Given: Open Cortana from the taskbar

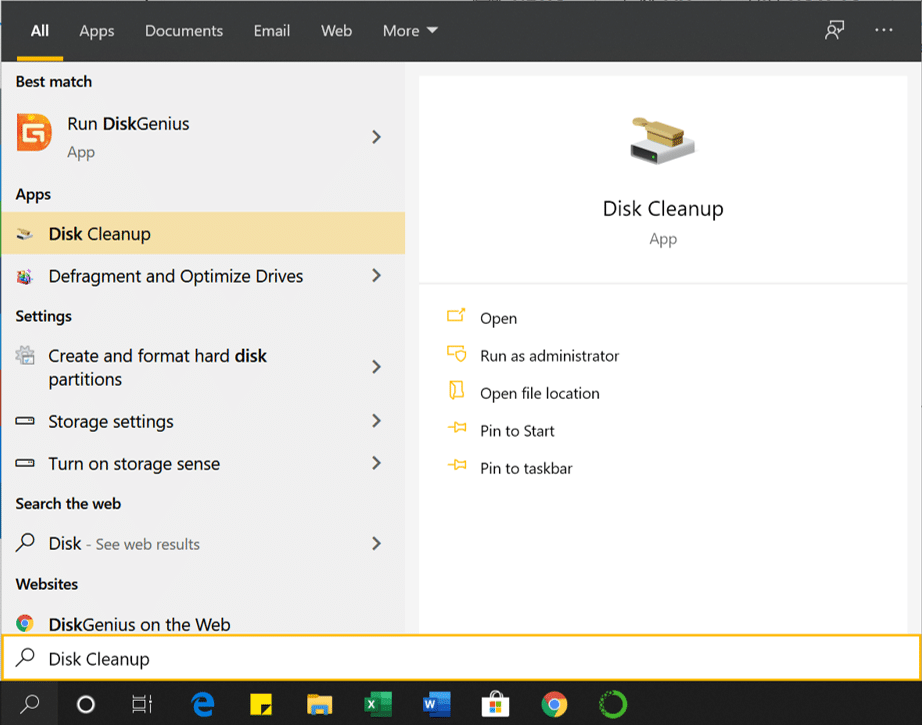Looking at the screenshot, I should tap(86, 704).
